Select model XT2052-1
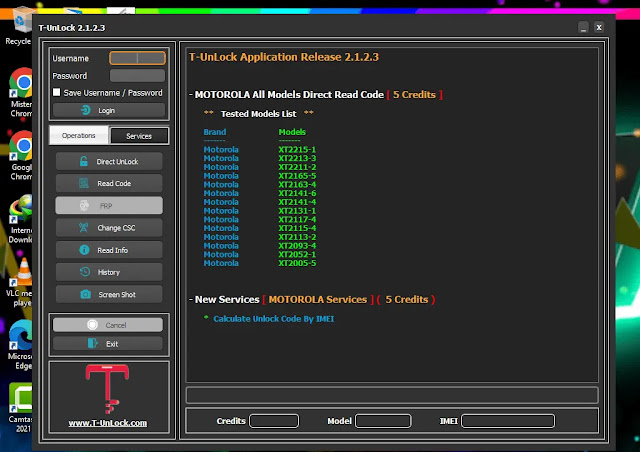This screenshot has height=452, width=640. point(297,254)
